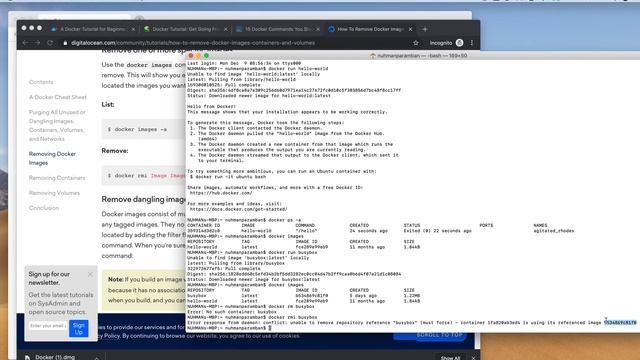Click 'https://hub.docker.com/' in terminal output

(221, 193)
